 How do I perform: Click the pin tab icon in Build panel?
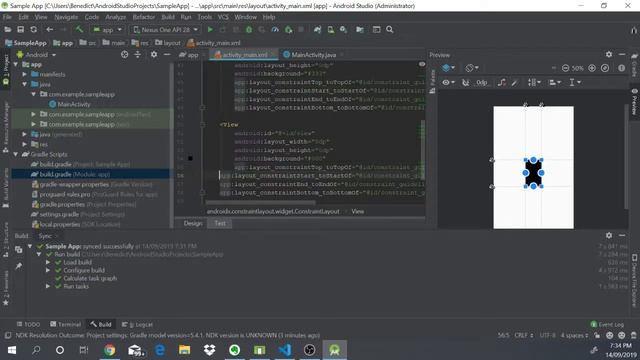(x=19, y=266)
